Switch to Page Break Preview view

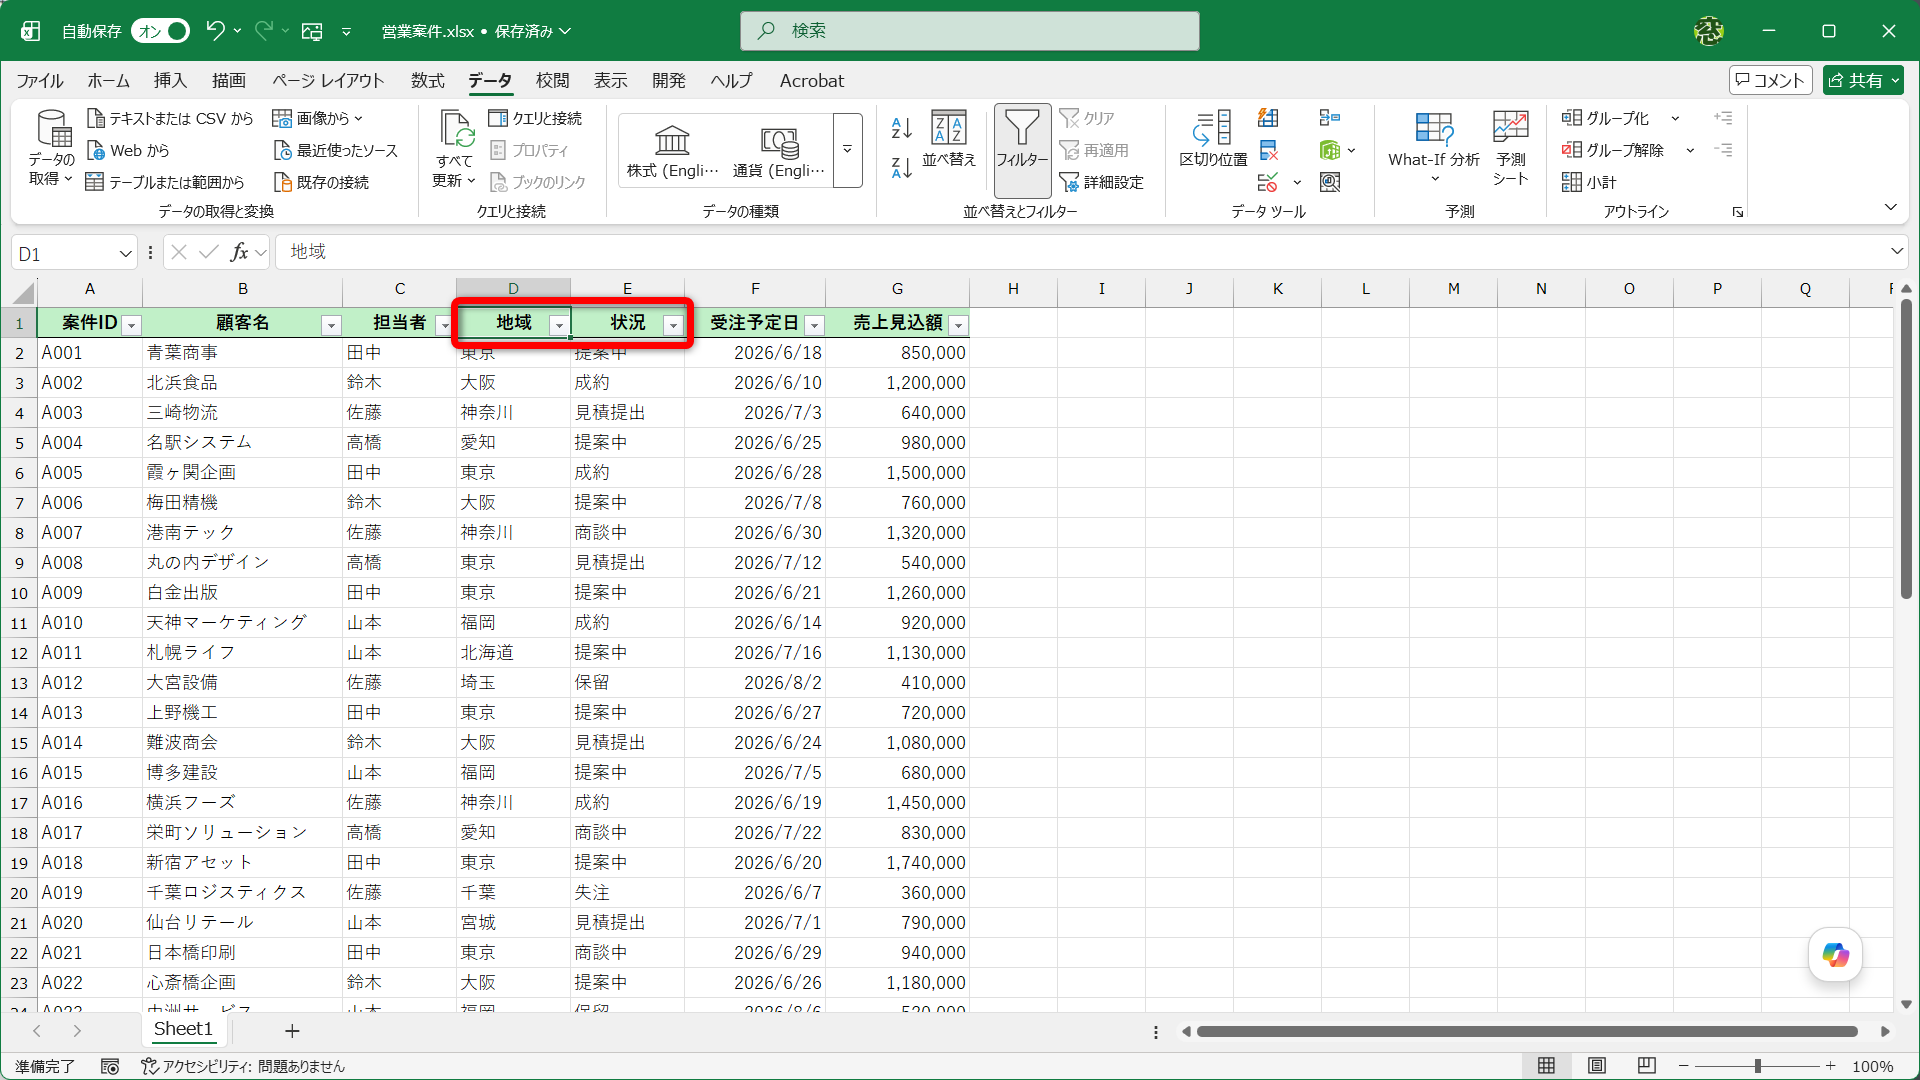click(x=1647, y=1066)
